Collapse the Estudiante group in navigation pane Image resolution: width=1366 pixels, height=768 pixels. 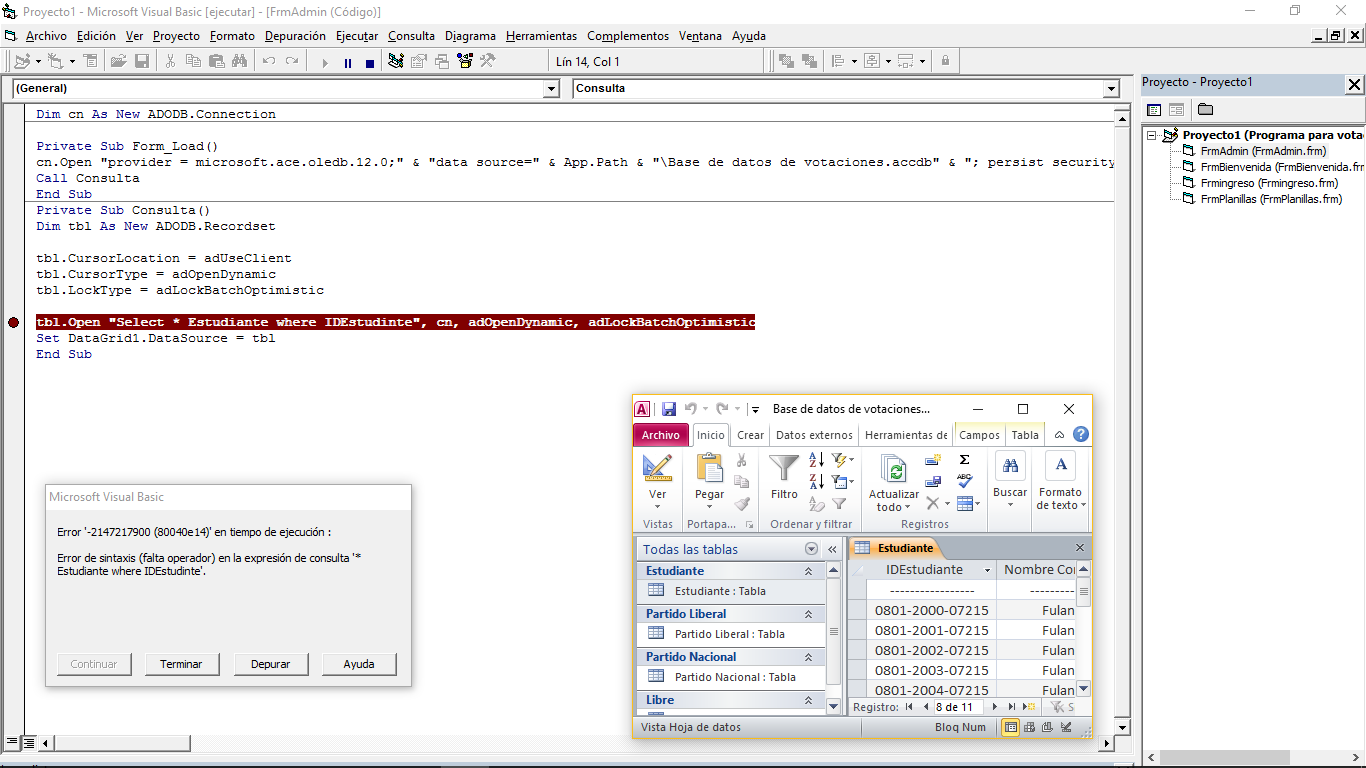pyautogui.click(x=808, y=571)
